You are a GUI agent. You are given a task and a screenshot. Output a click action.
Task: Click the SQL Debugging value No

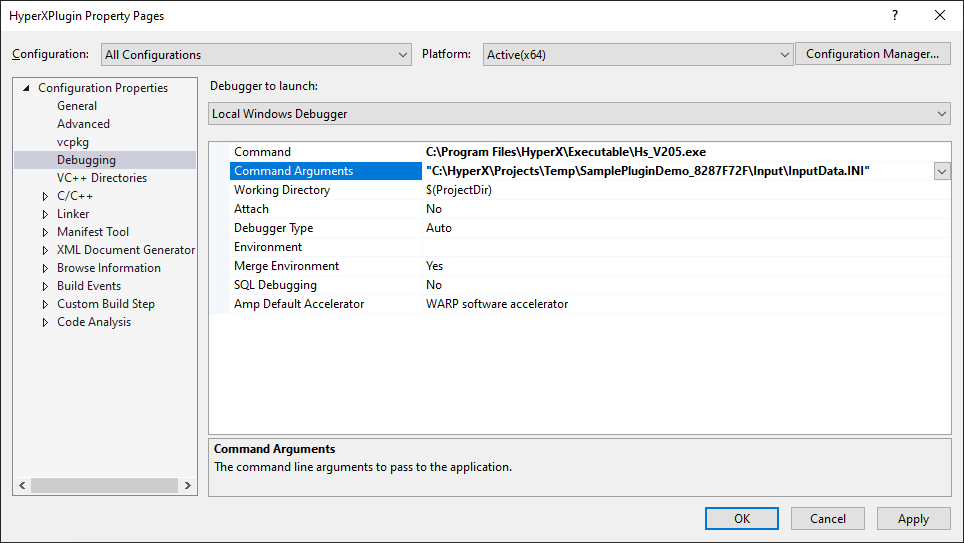point(433,285)
